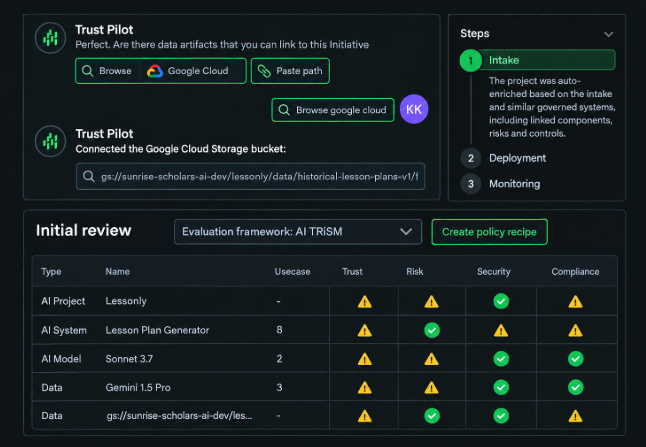Click Gemini 1.5 Pro Security check icon
This screenshot has width=646, height=447.
click(x=501, y=387)
